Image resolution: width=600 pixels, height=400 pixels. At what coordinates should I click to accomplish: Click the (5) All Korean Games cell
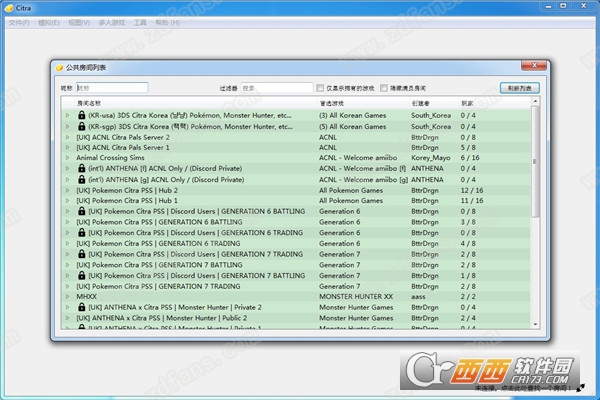[352, 126]
